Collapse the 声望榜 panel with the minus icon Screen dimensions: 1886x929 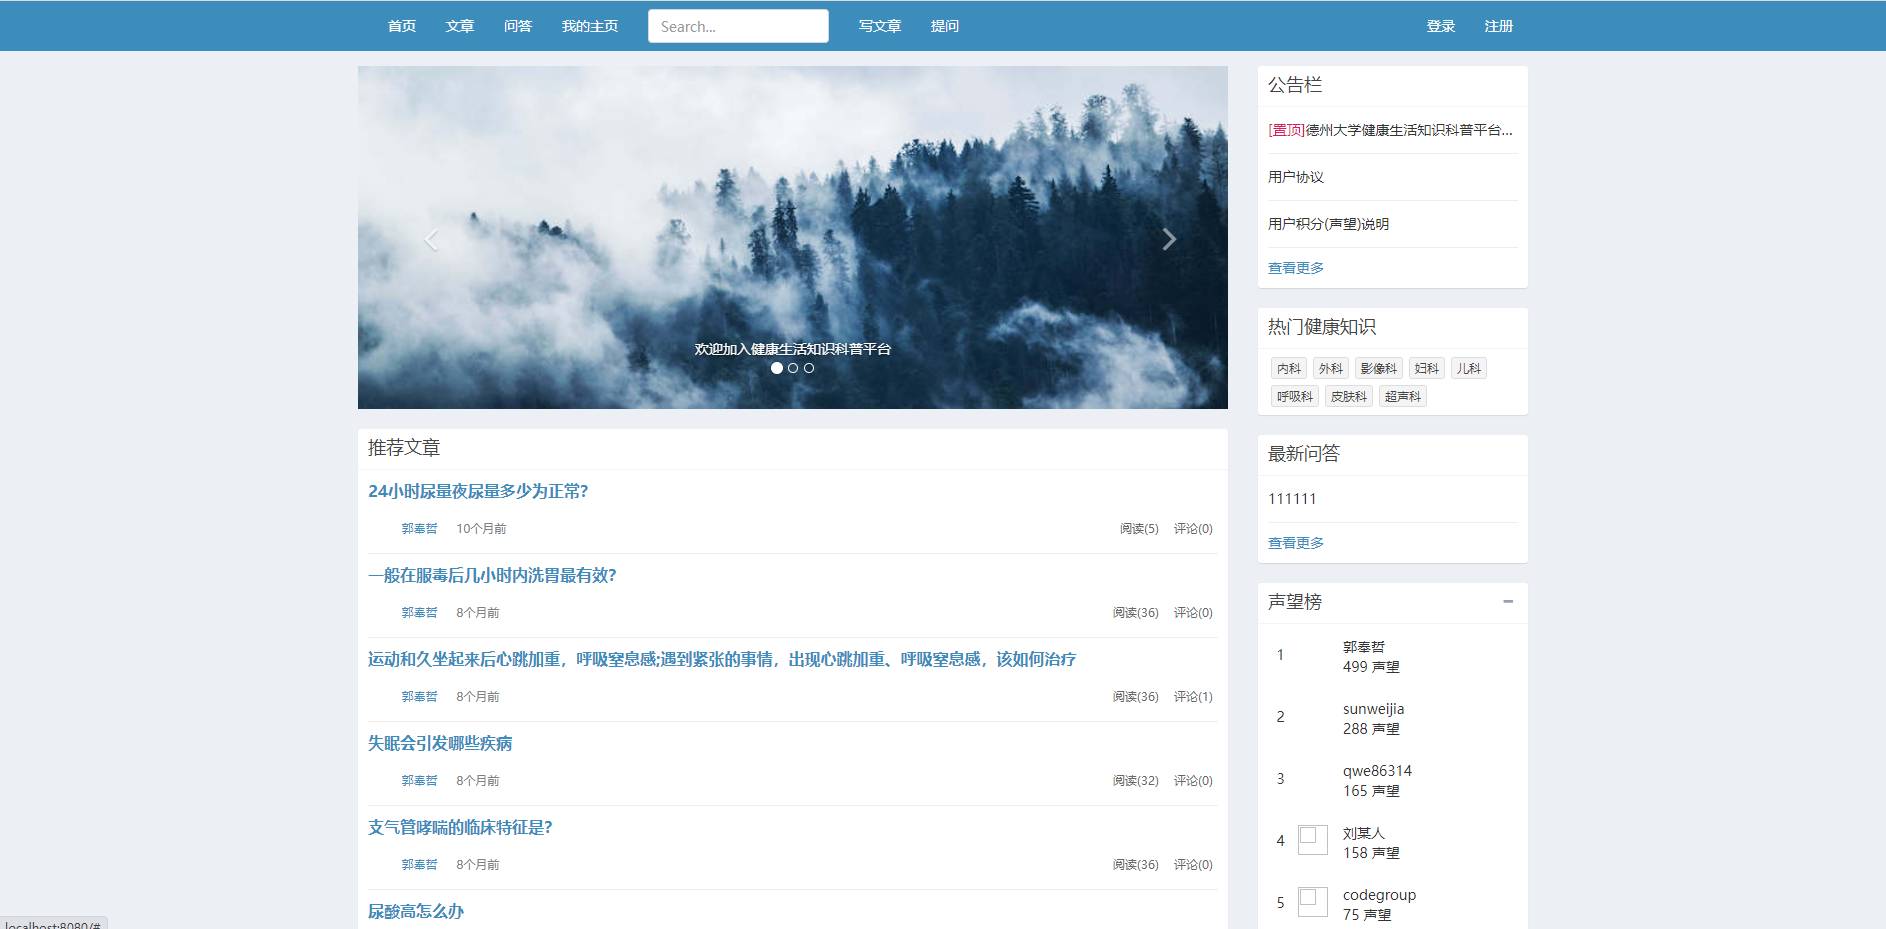point(1508,601)
